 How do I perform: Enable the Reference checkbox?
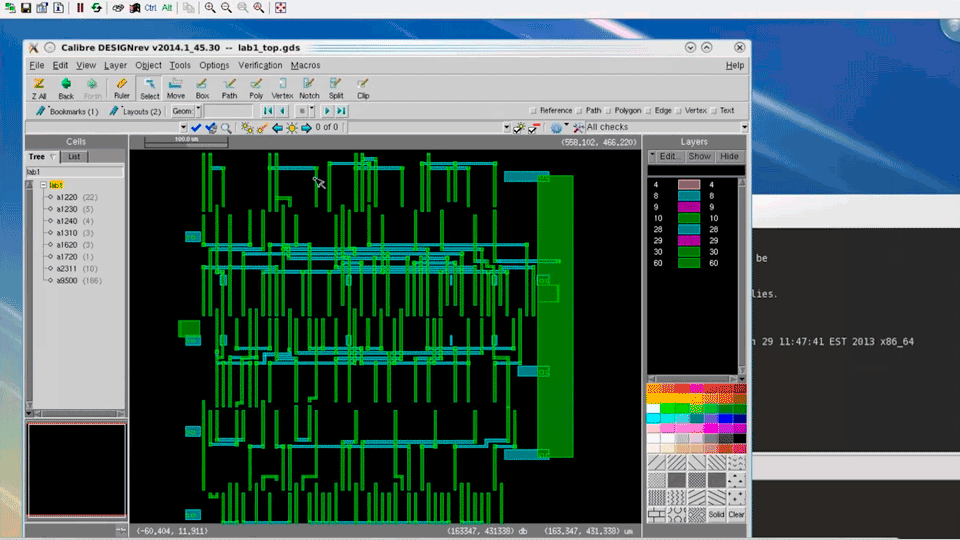point(533,111)
